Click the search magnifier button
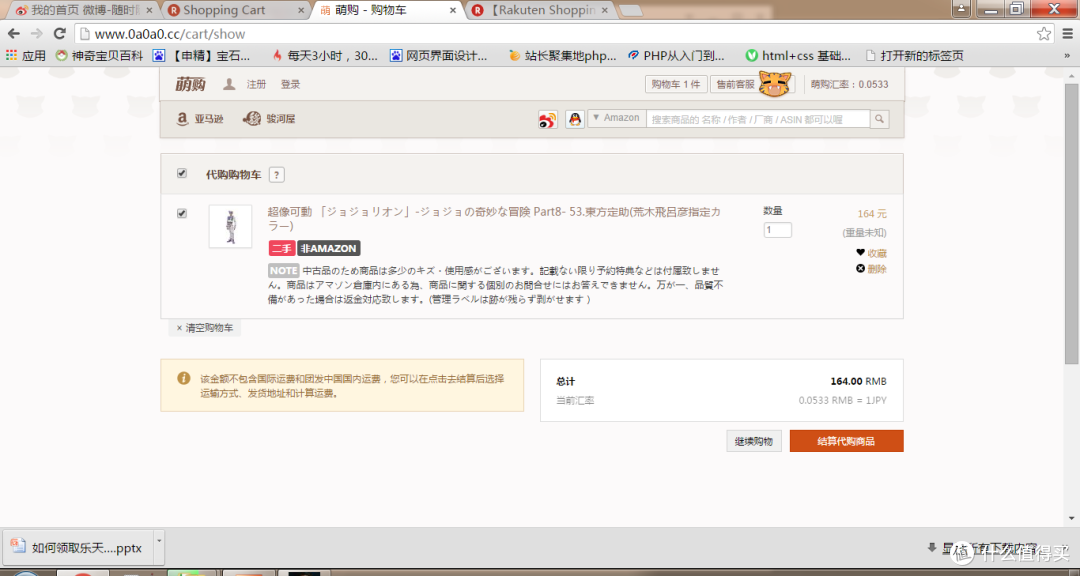 [880, 119]
